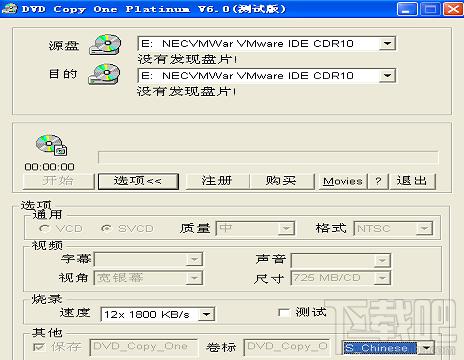This screenshot has height=360, width=464.
Task: Open the destination drive dropdown list
Action: tap(387, 76)
